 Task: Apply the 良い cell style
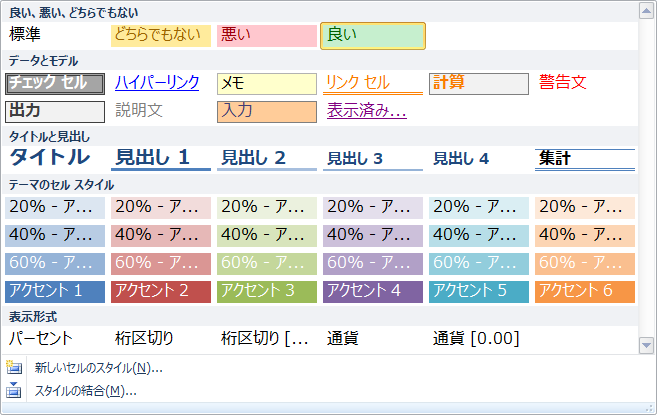pyautogui.click(x=373, y=36)
